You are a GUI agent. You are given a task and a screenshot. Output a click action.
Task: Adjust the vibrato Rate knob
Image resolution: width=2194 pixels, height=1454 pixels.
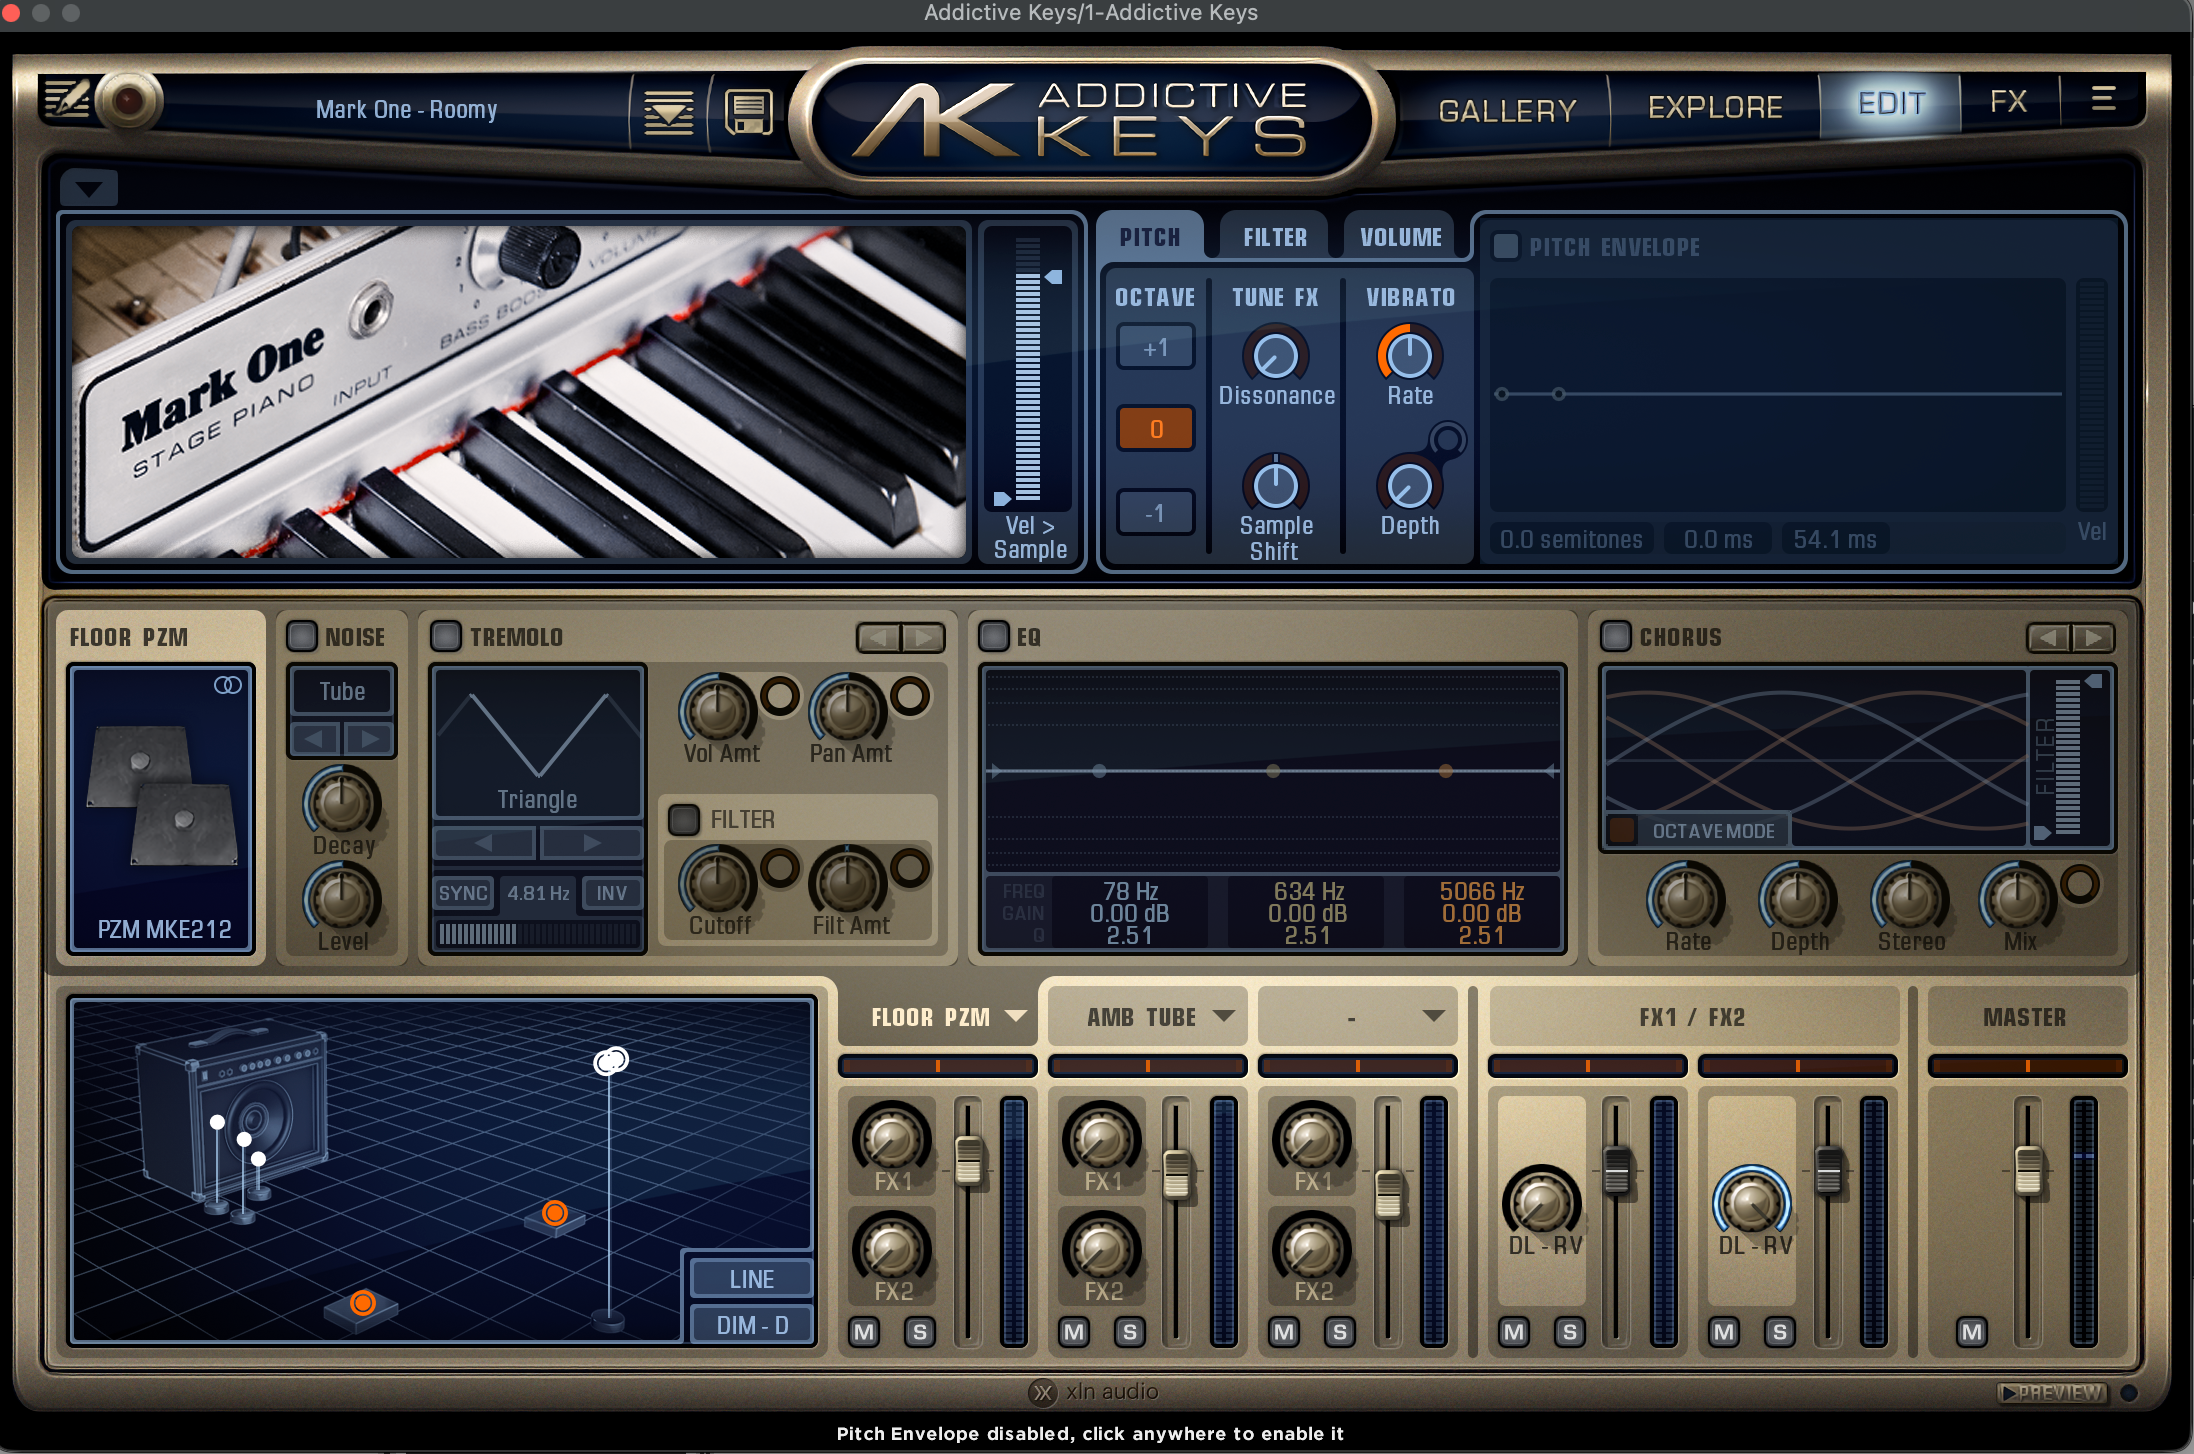1410,355
